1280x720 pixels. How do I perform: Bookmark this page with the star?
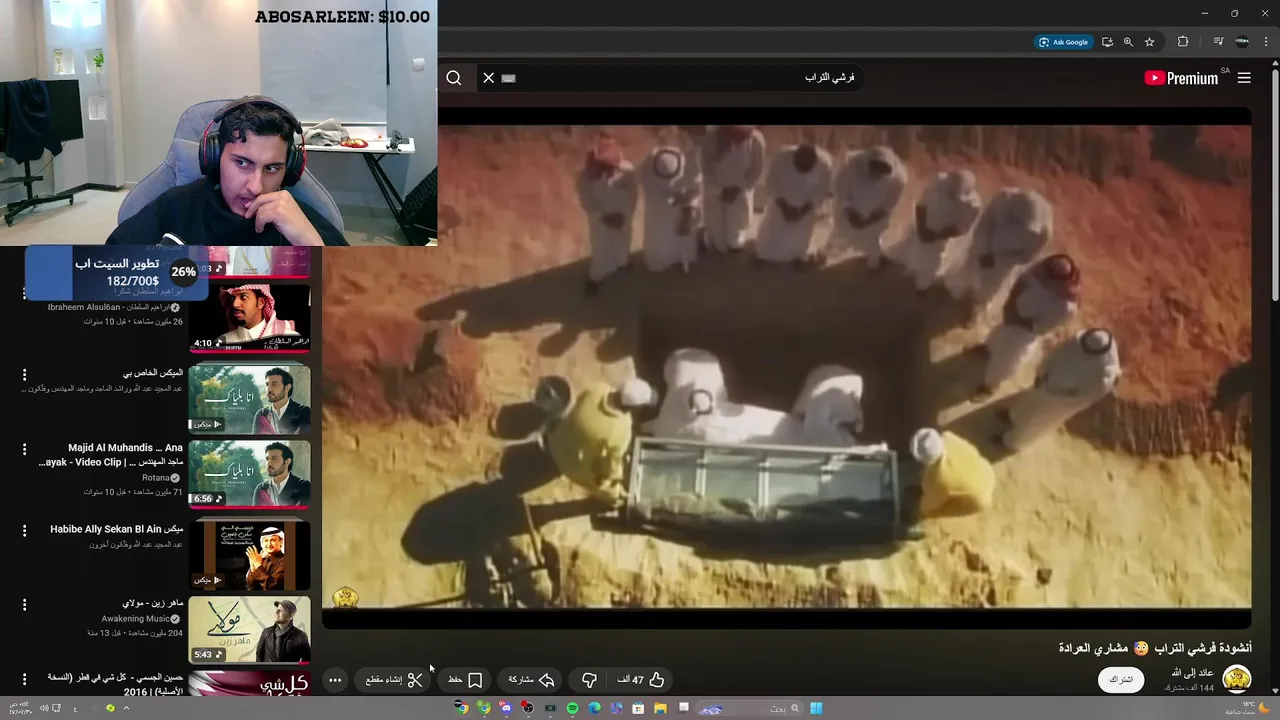pyautogui.click(x=1150, y=42)
